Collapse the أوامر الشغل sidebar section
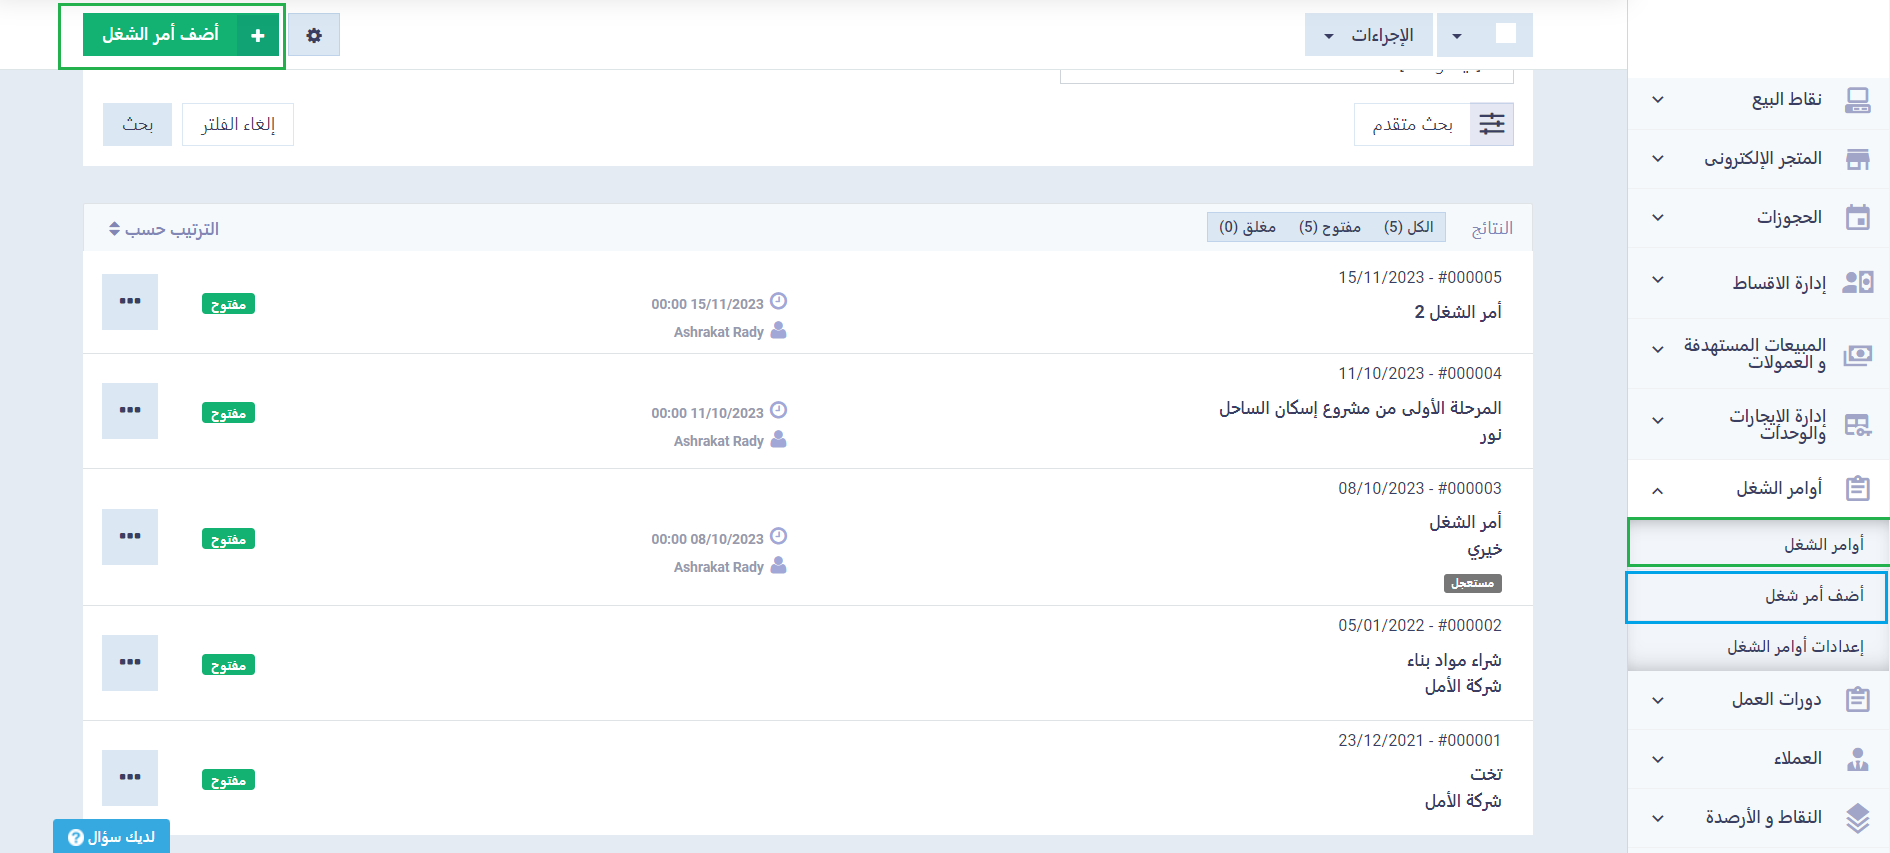The width and height of the screenshot is (1890, 853). point(1658,489)
